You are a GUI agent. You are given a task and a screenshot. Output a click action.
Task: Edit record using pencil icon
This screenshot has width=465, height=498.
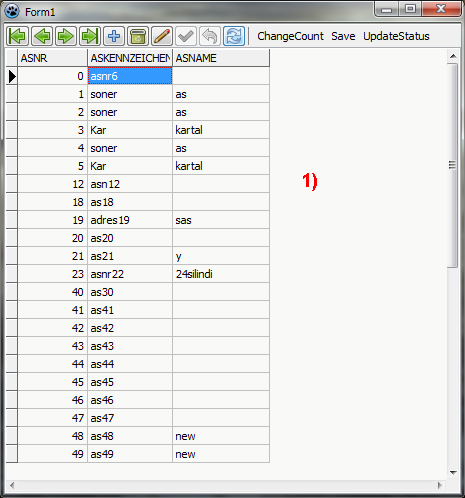click(x=162, y=36)
